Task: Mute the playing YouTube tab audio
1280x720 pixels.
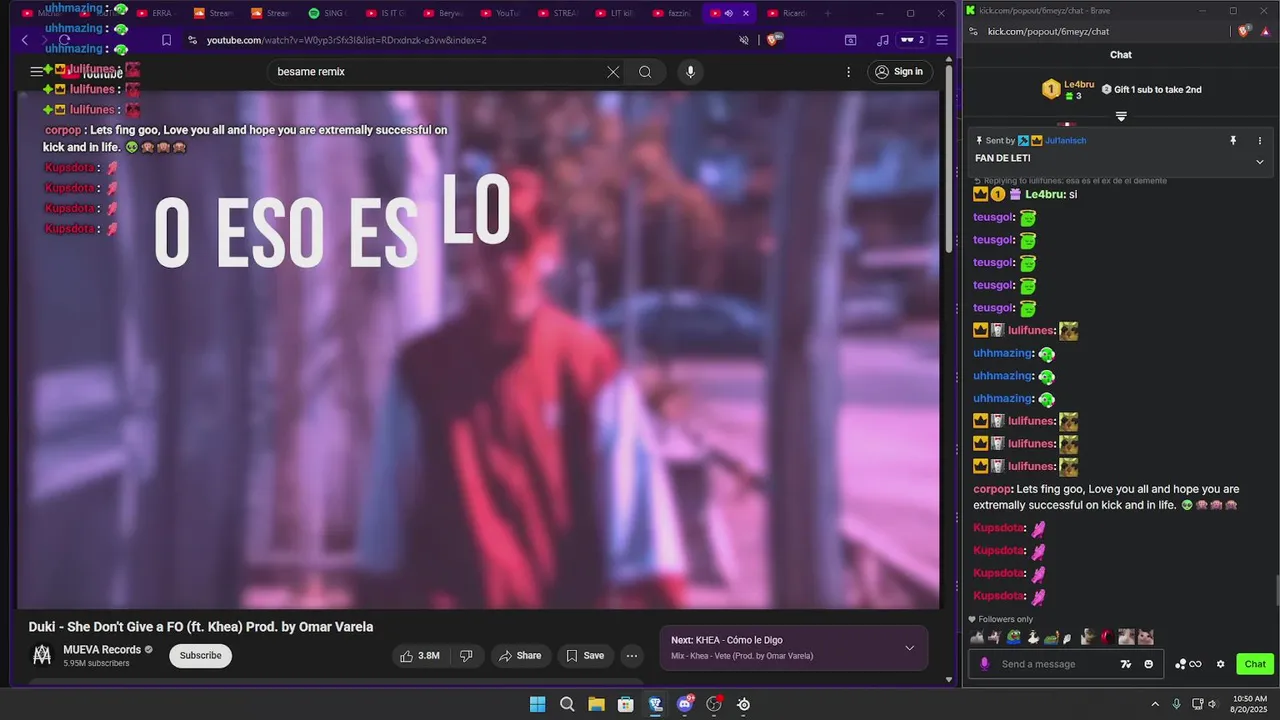Action: coord(729,13)
